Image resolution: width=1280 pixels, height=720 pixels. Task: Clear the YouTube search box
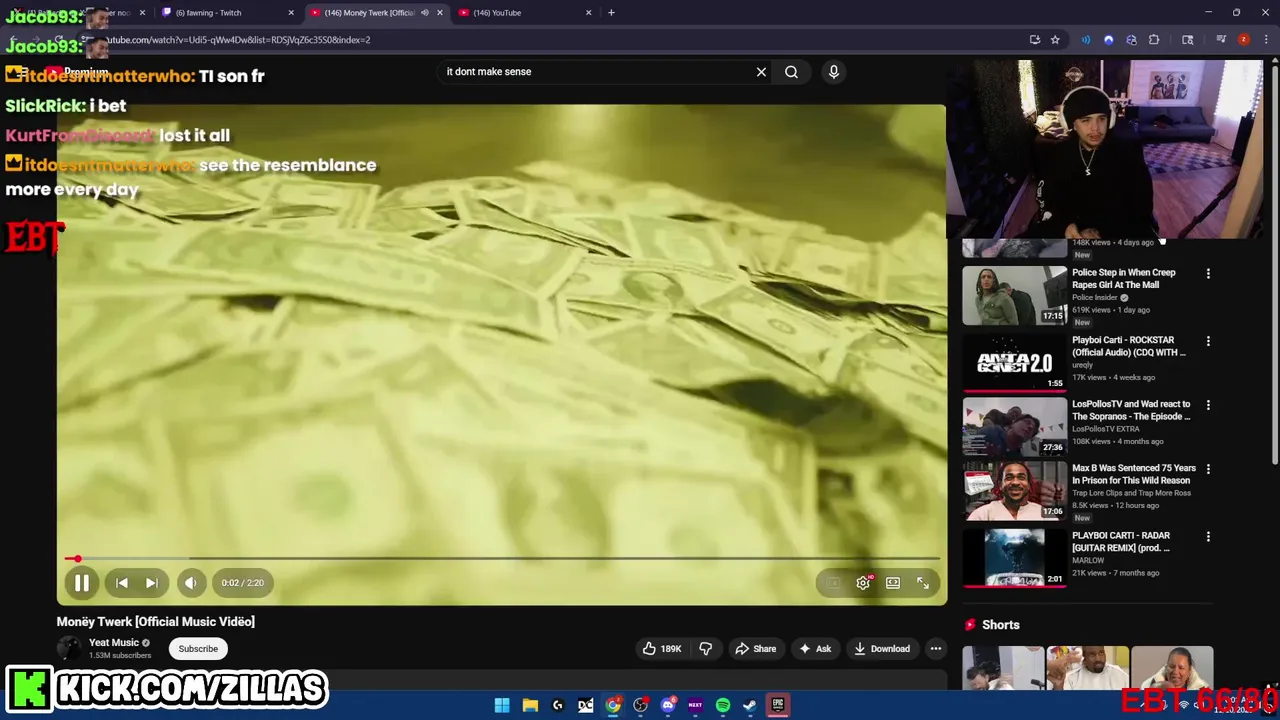click(x=761, y=72)
